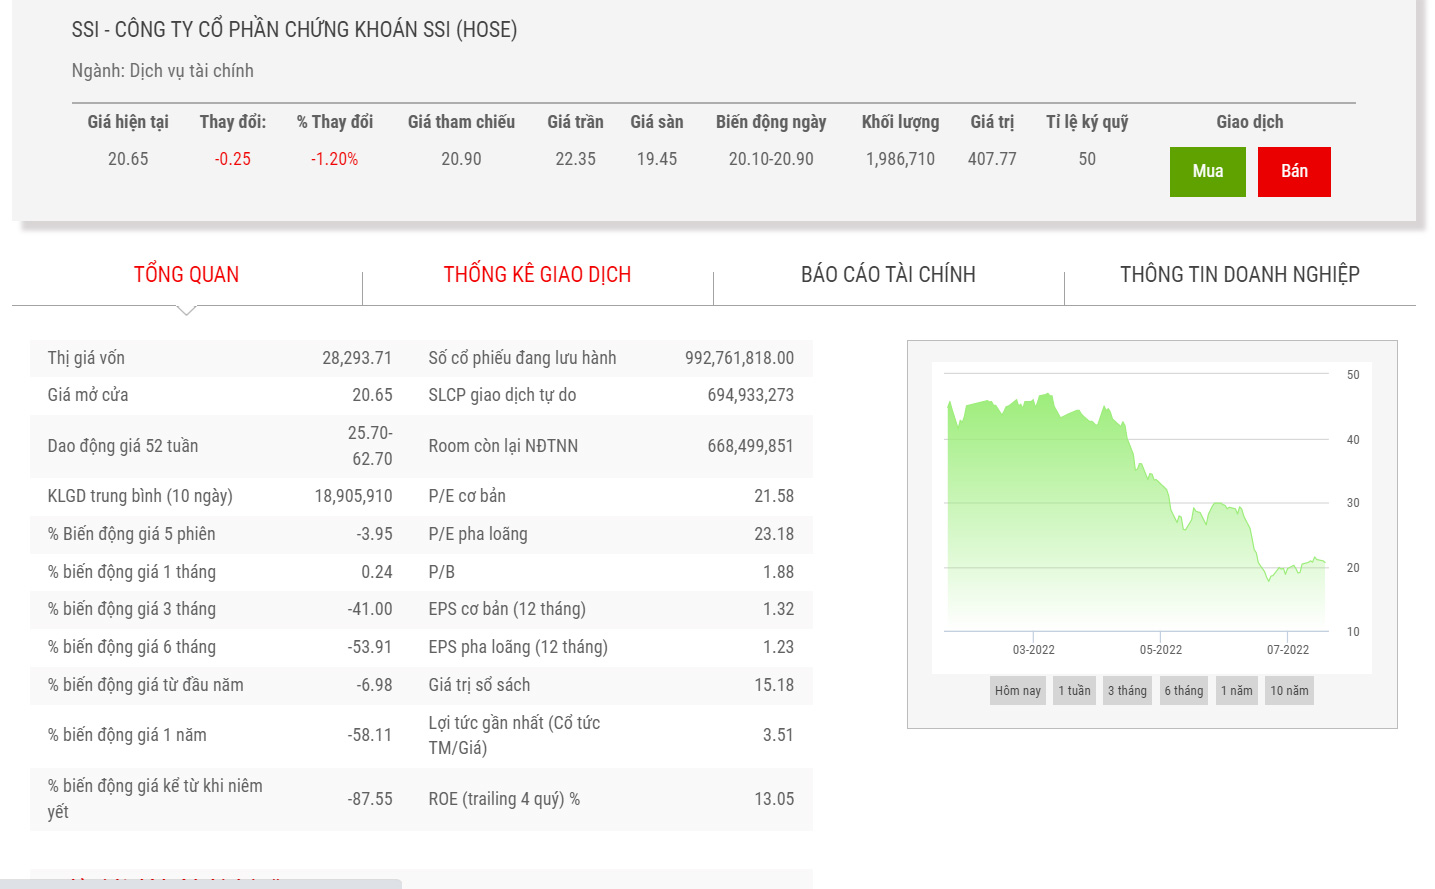
Task: Show the Hôm nay chart range
Action: (1017, 691)
